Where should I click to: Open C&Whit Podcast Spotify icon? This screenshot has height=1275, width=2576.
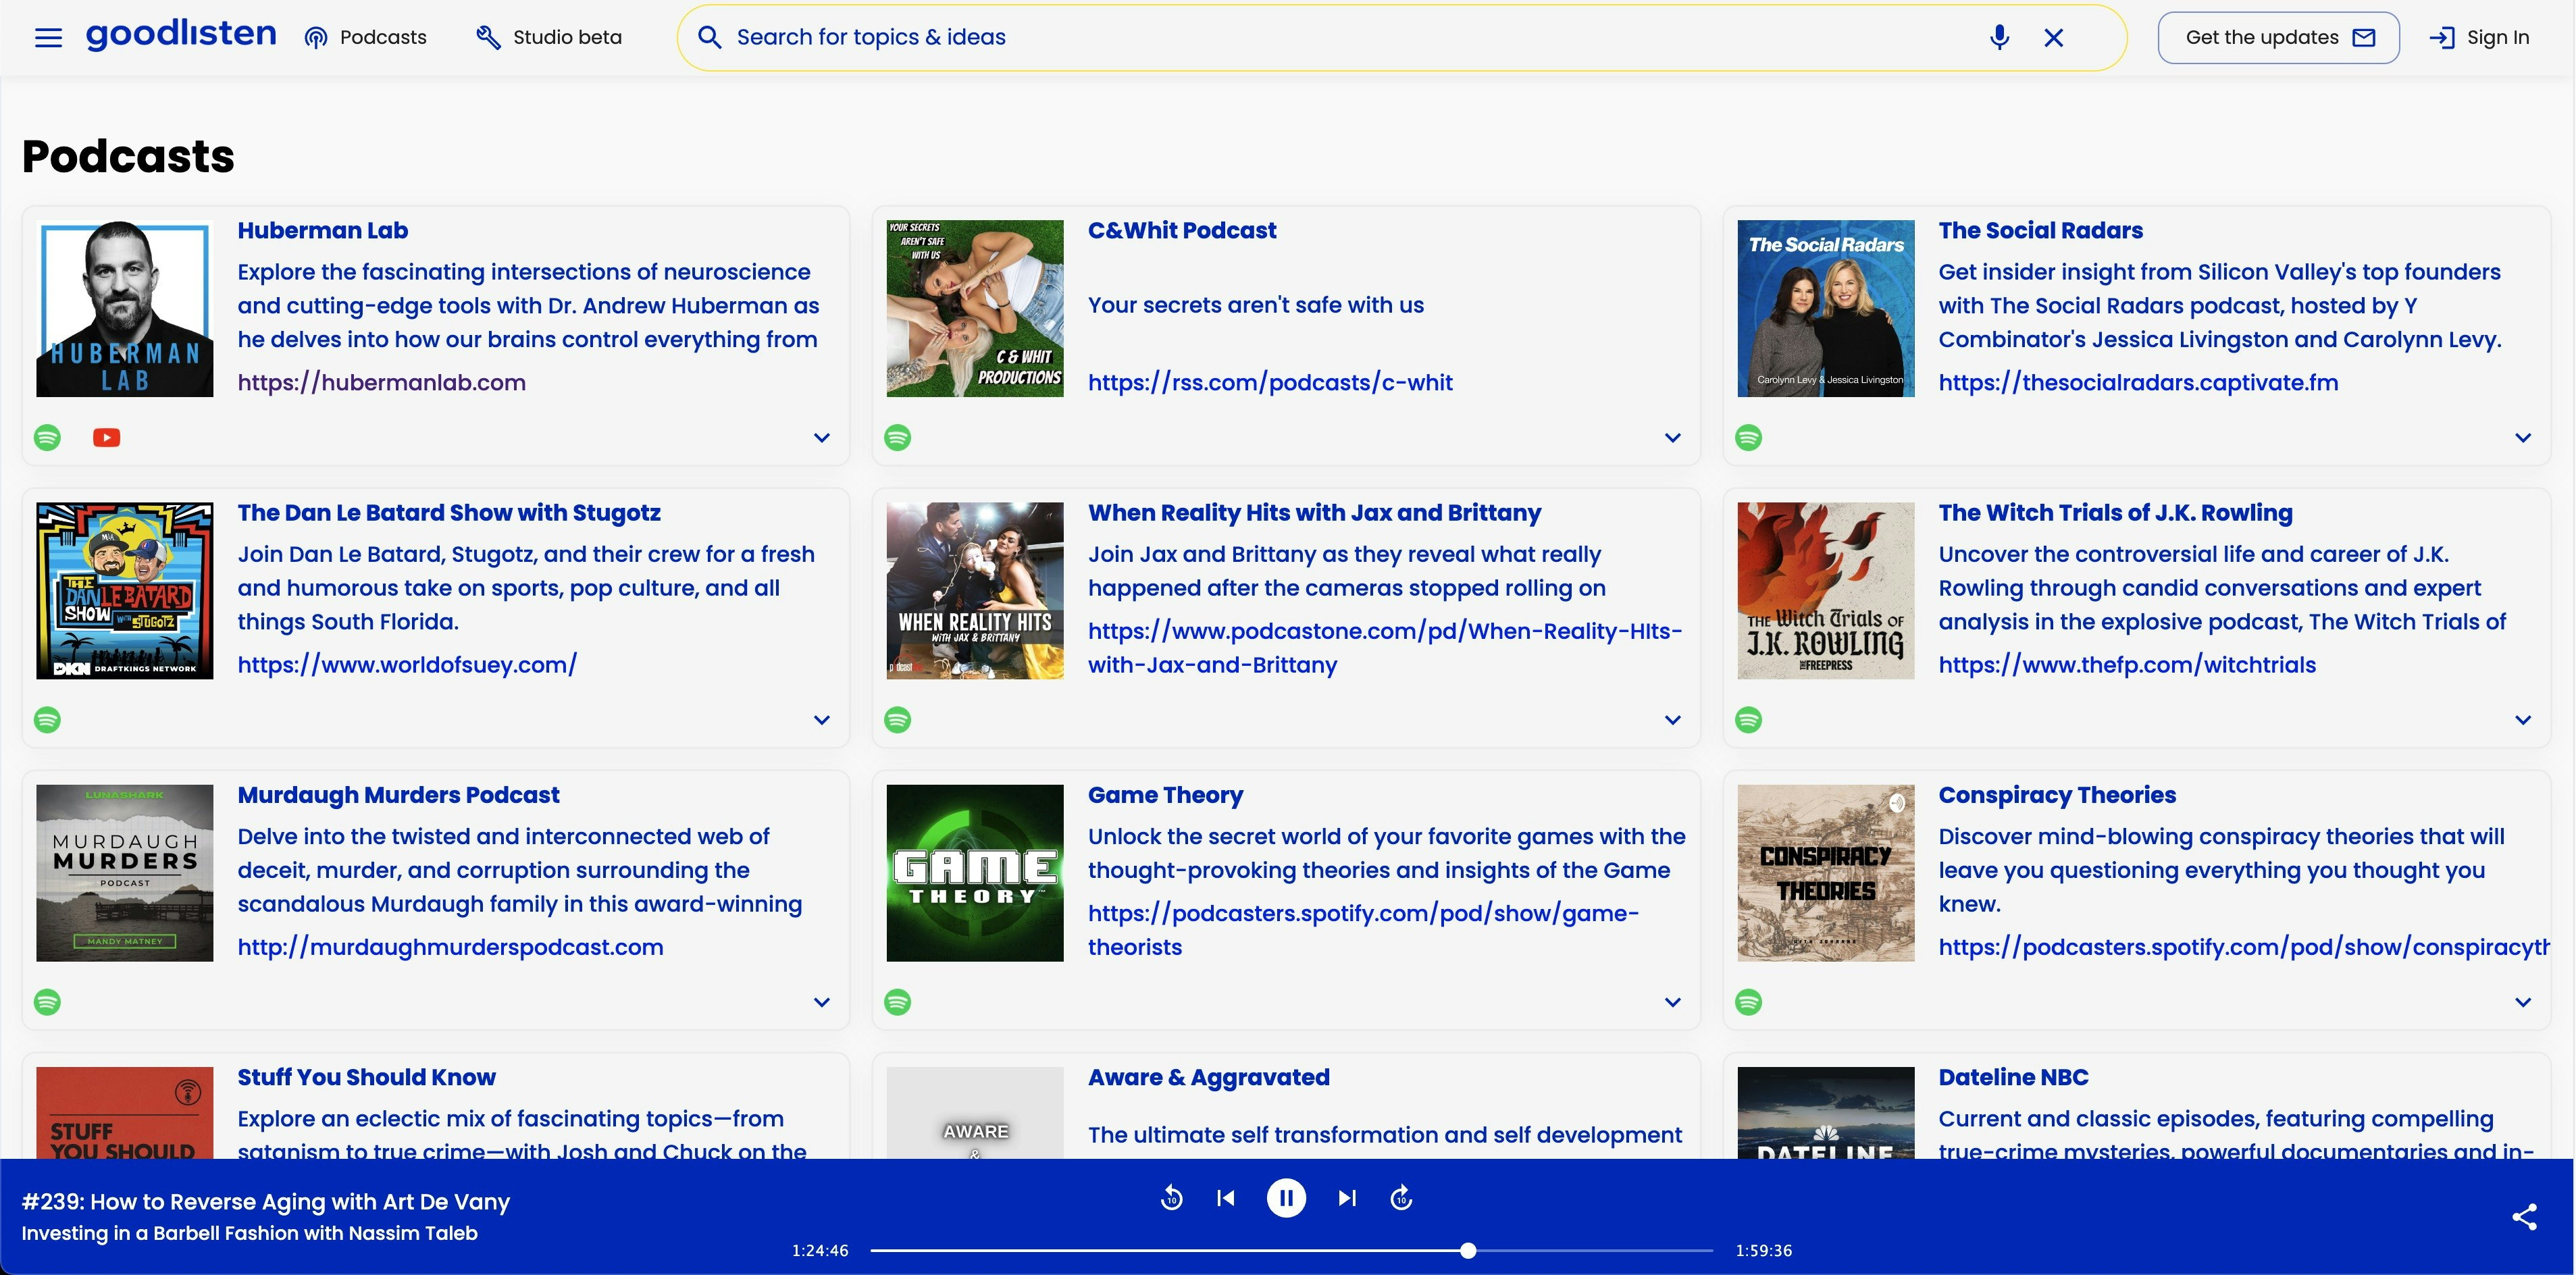[x=897, y=437]
